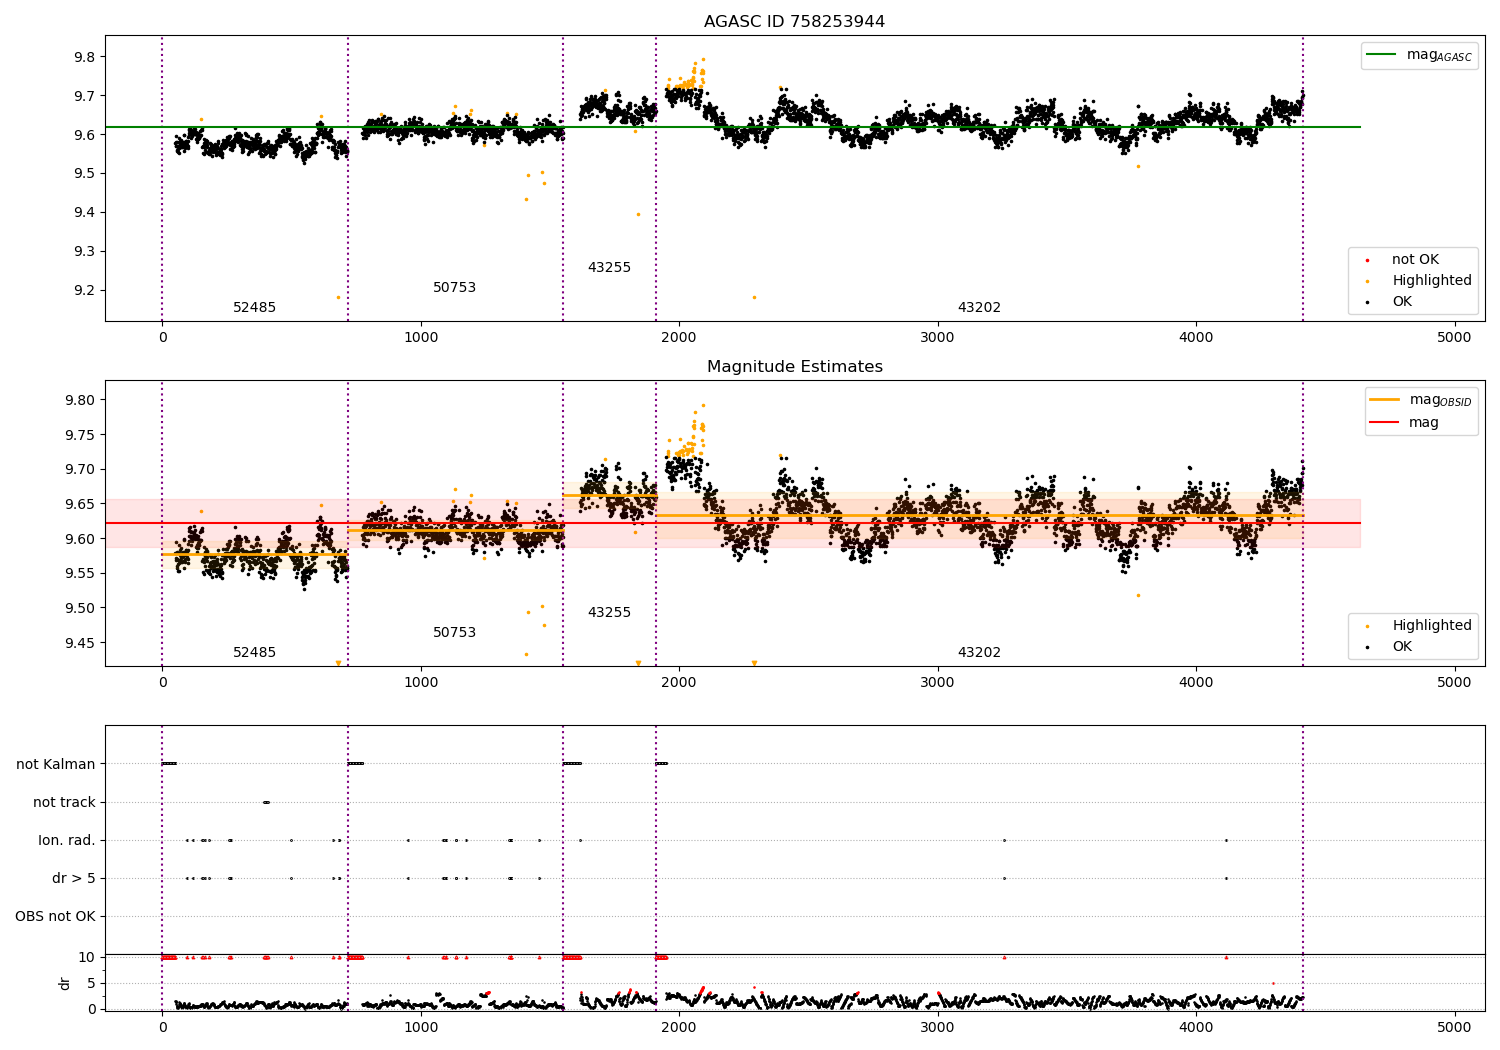
Task: Click the 3000 x-tick under Magnitude Estimates plot
Action: click(x=937, y=683)
